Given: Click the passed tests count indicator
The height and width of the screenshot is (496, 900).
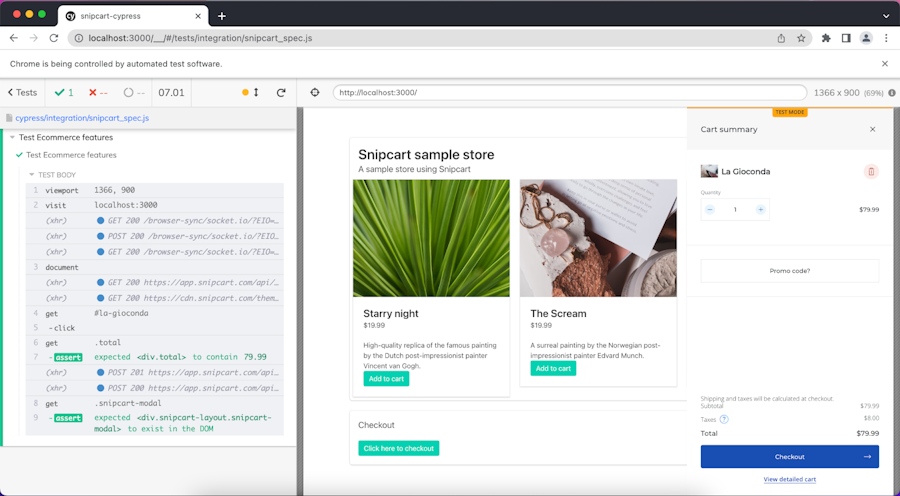Looking at the screenshot, I should [63, 92].
